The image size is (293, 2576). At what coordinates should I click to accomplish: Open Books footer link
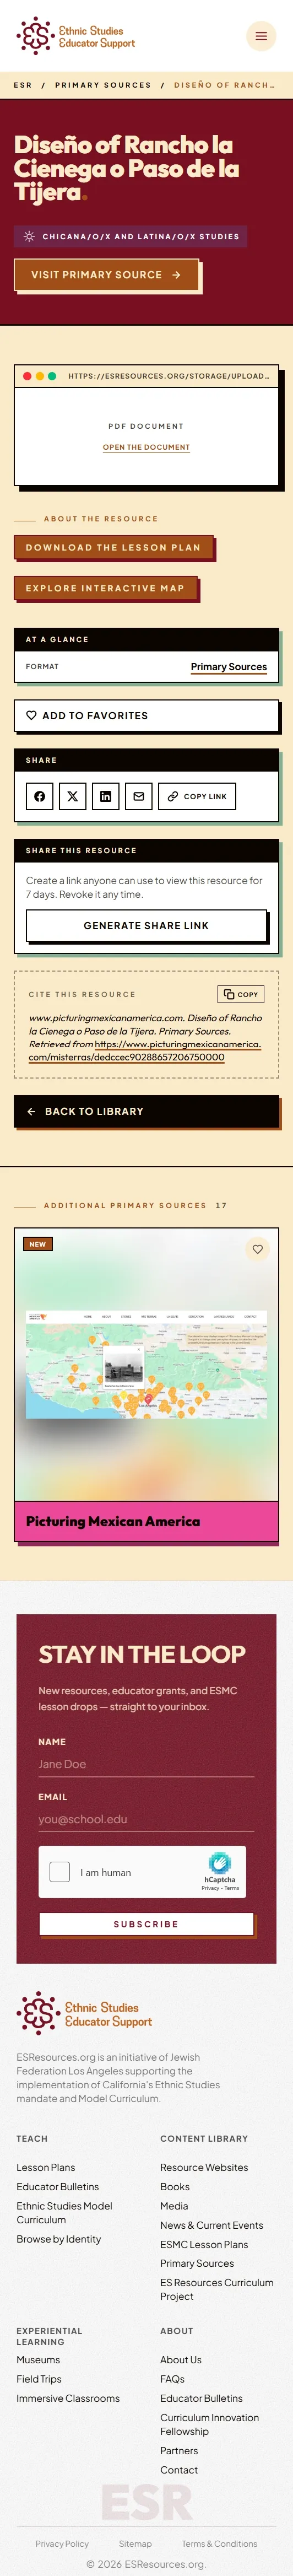coord(175,2186)
